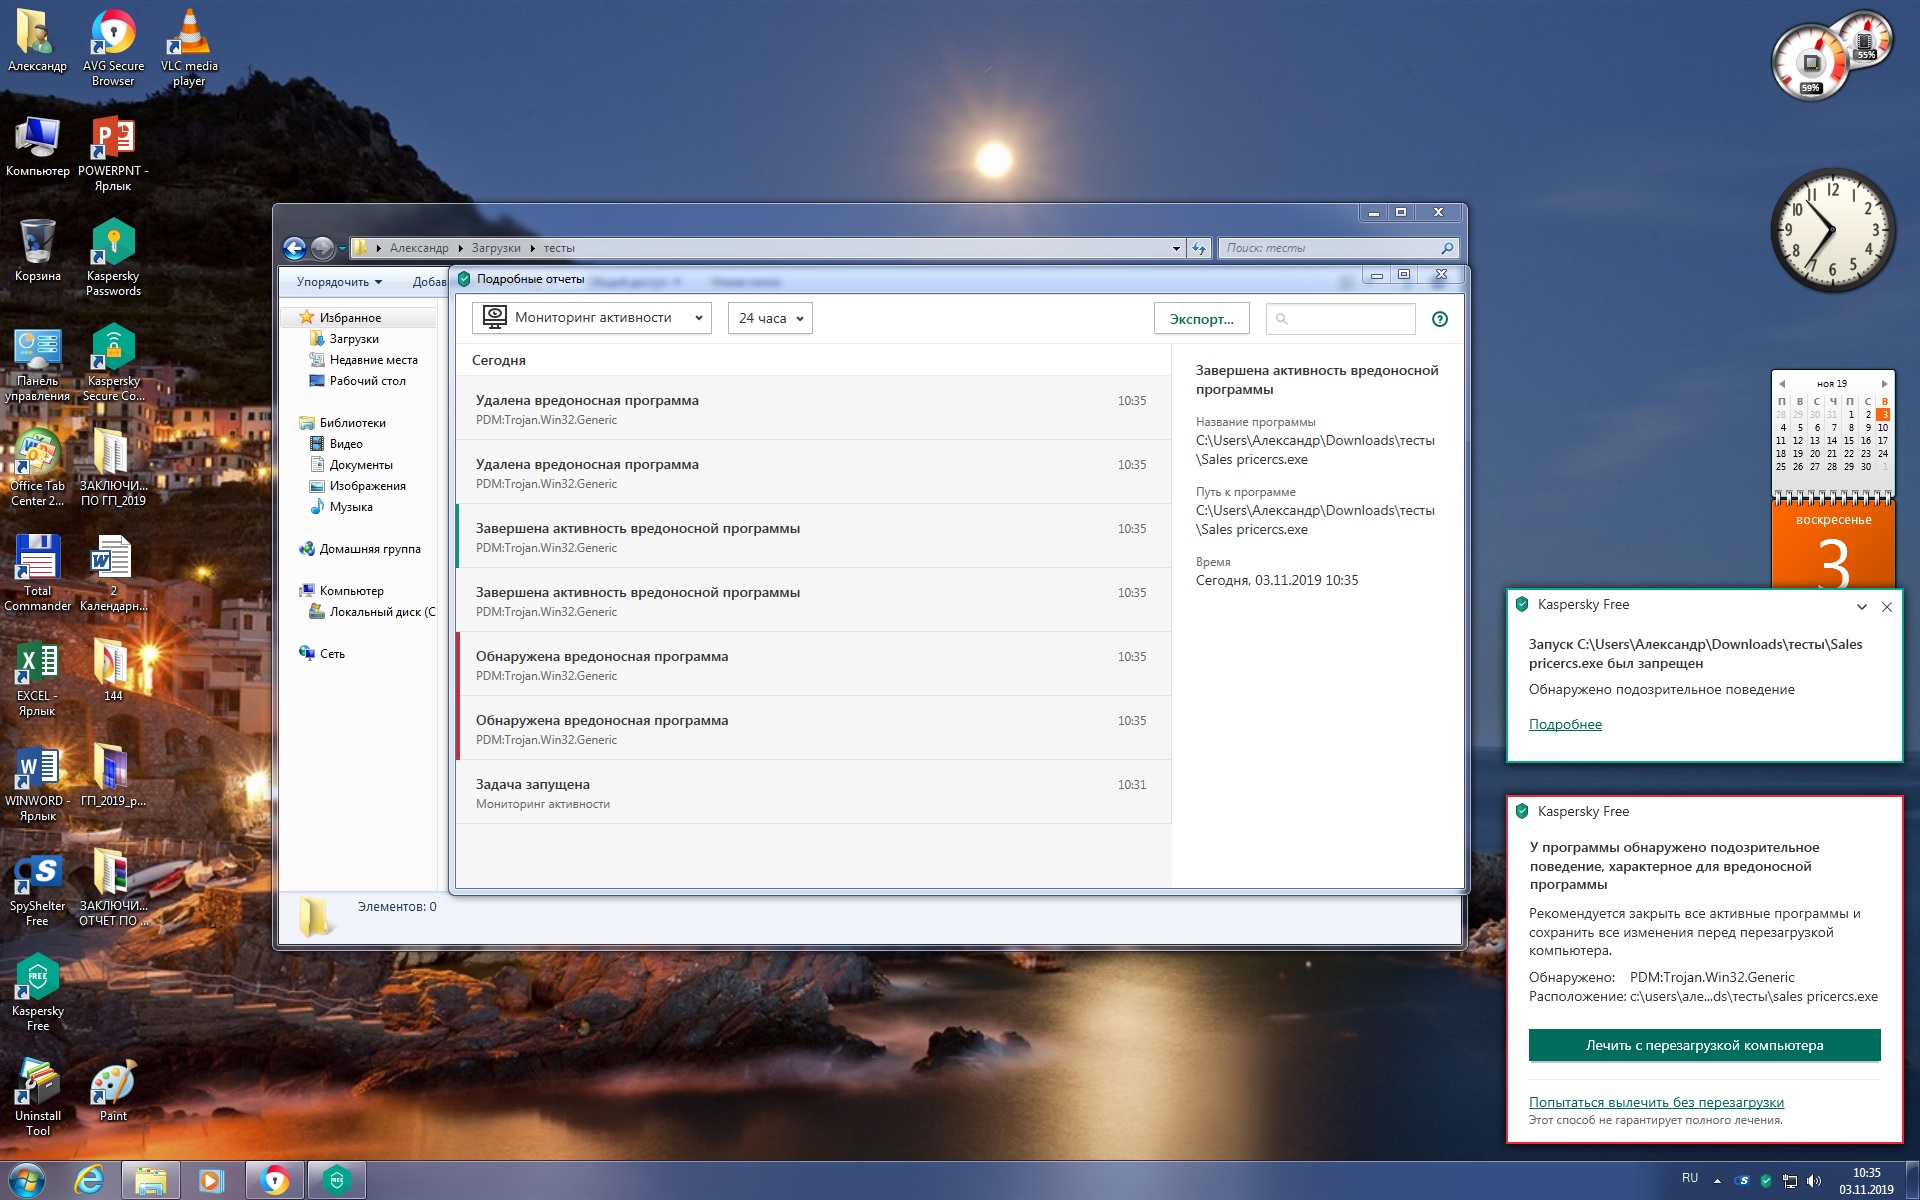1920x1200 pixels.
Task: Open Мониторинг активности report type dropdown
Action: [591, 318]
